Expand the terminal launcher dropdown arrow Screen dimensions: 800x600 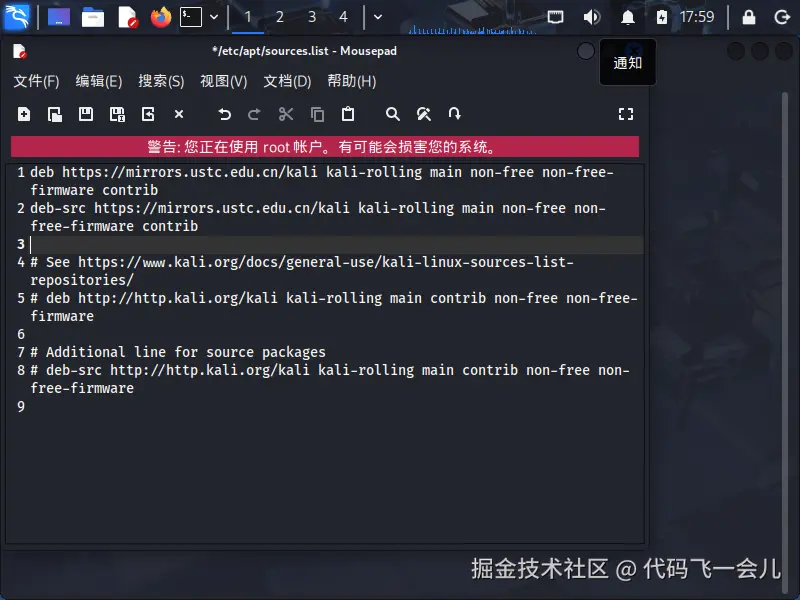(214, 17)
